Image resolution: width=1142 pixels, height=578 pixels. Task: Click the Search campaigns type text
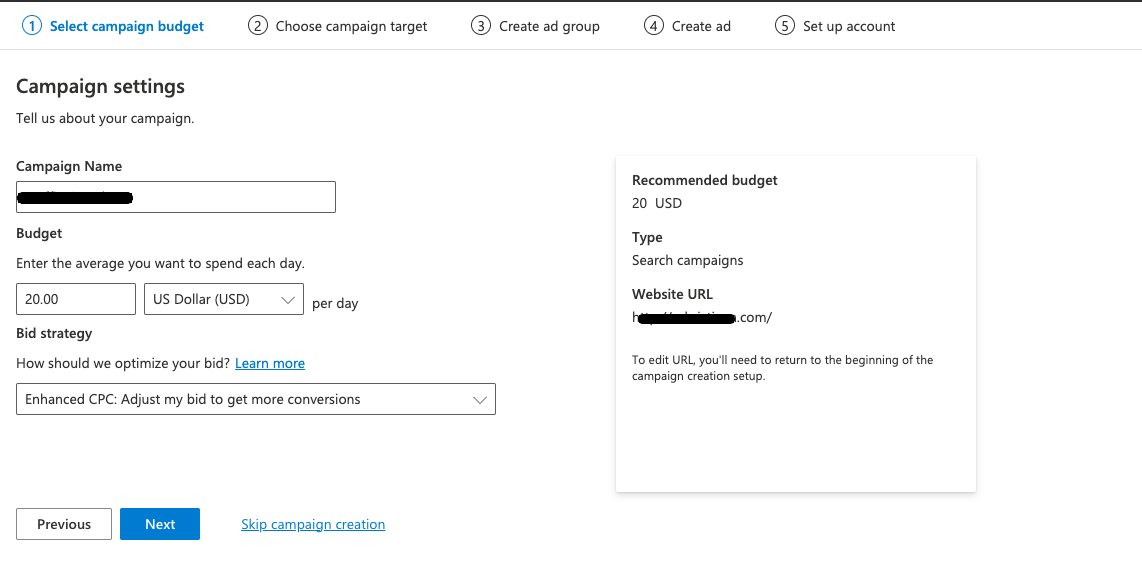(688, 260)
